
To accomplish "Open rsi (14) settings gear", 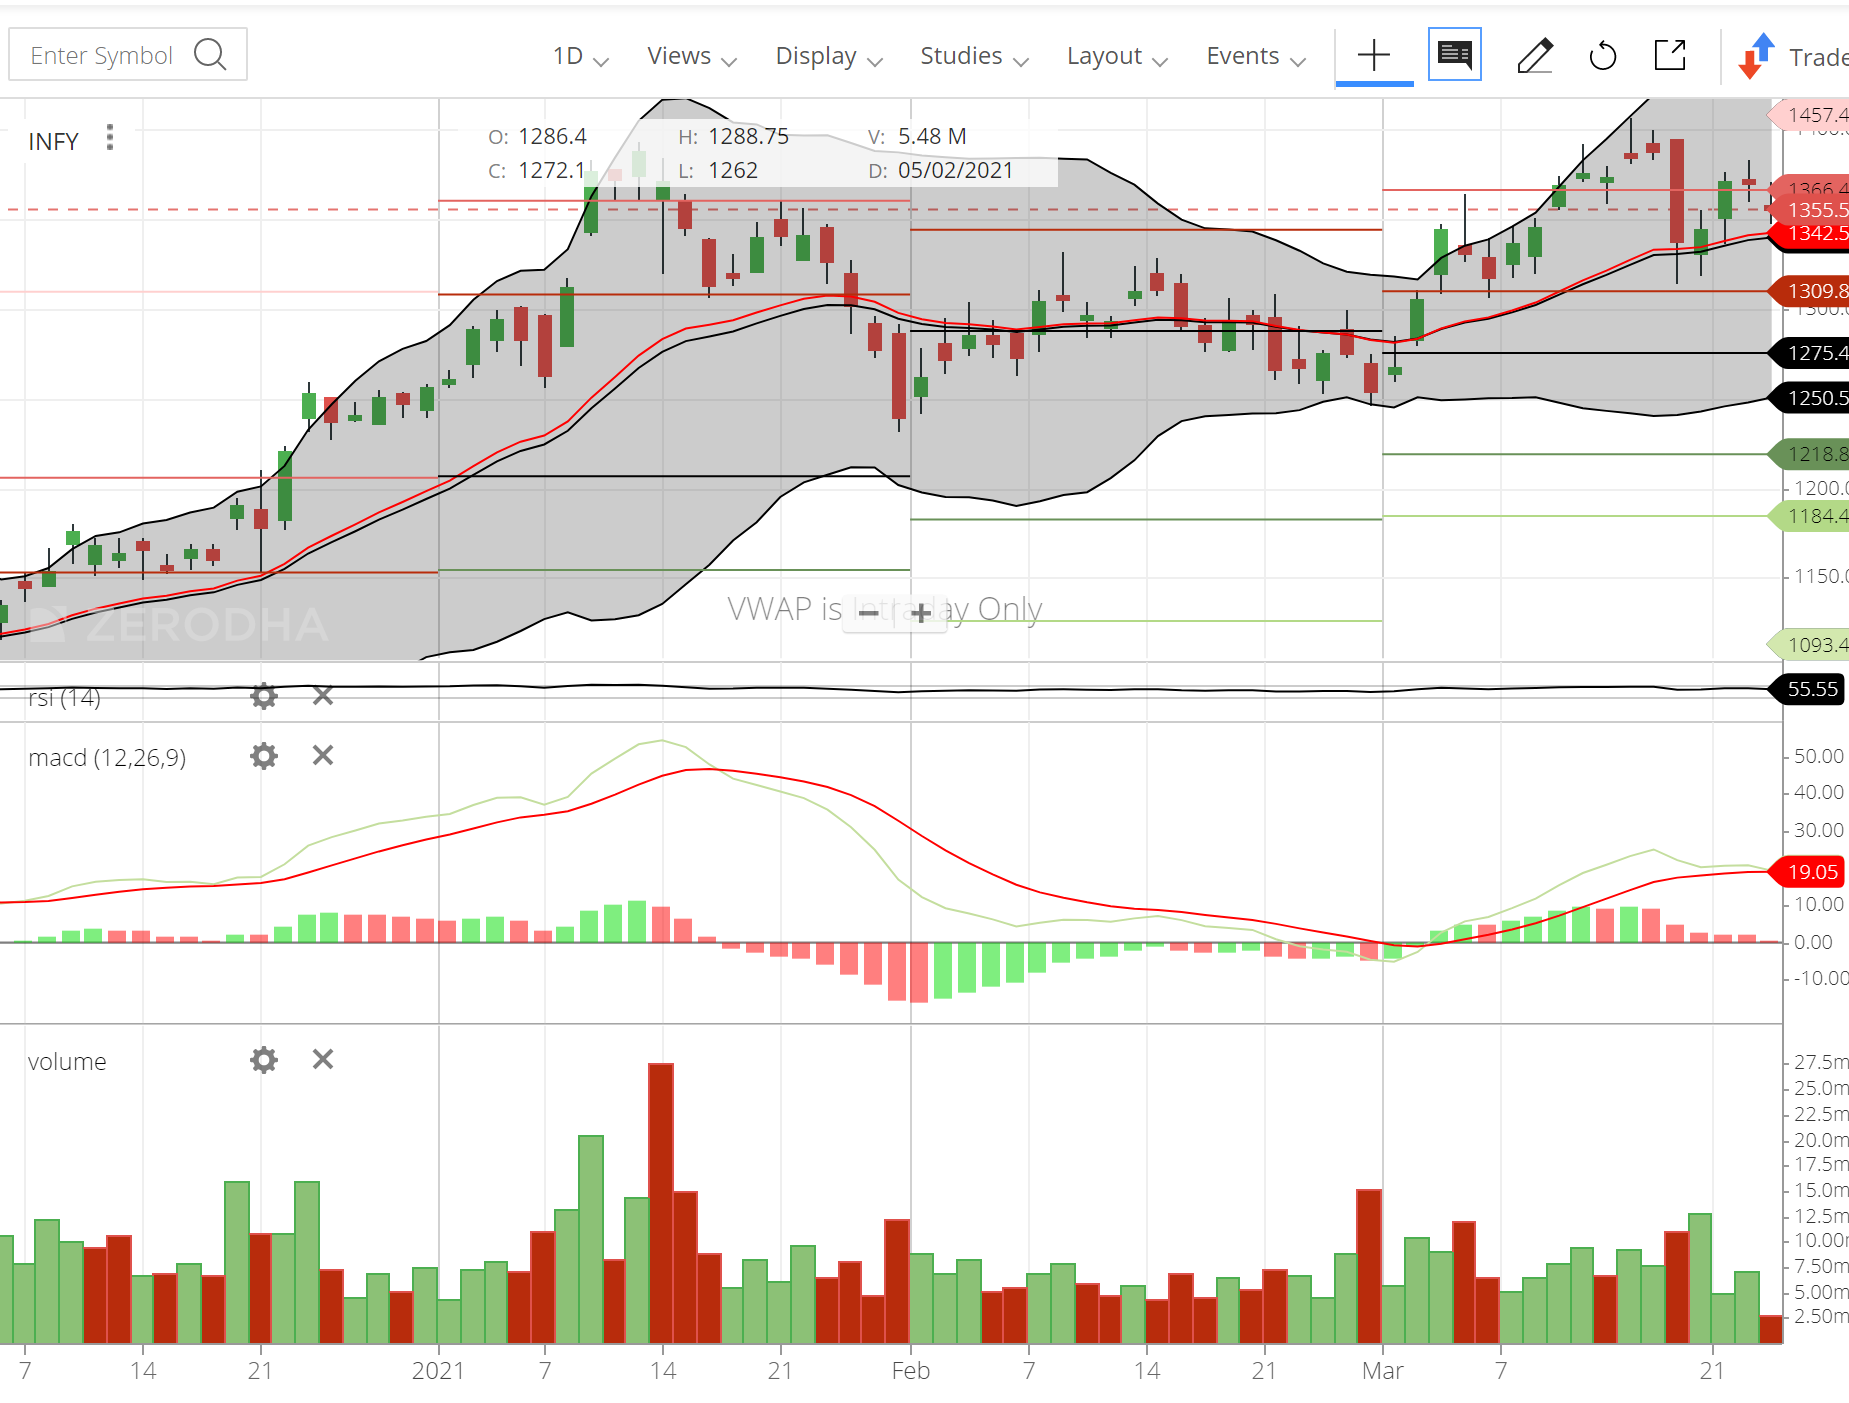I will pyautogui.click(x=264, y=696).
